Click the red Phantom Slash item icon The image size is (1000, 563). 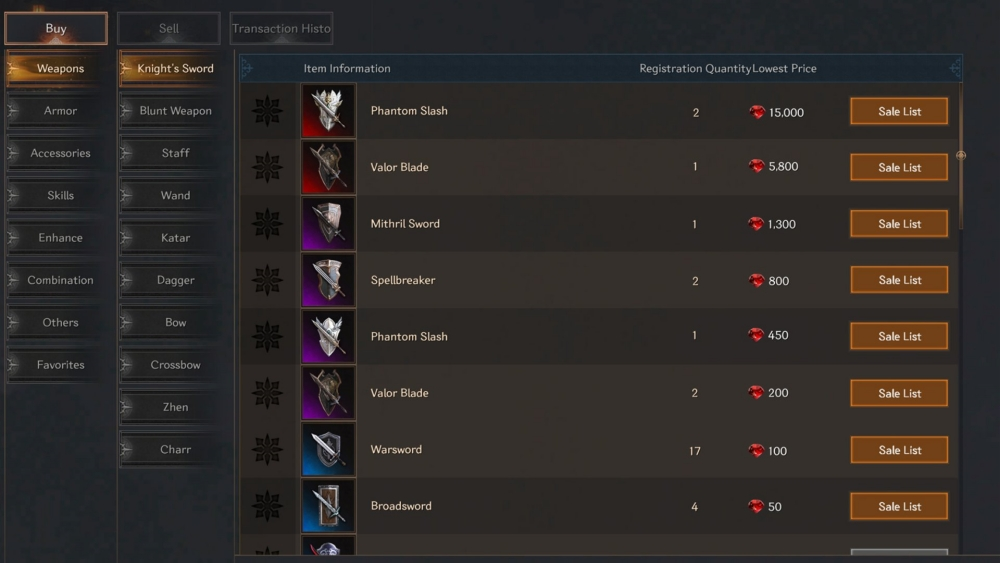[x=328, y=111]
